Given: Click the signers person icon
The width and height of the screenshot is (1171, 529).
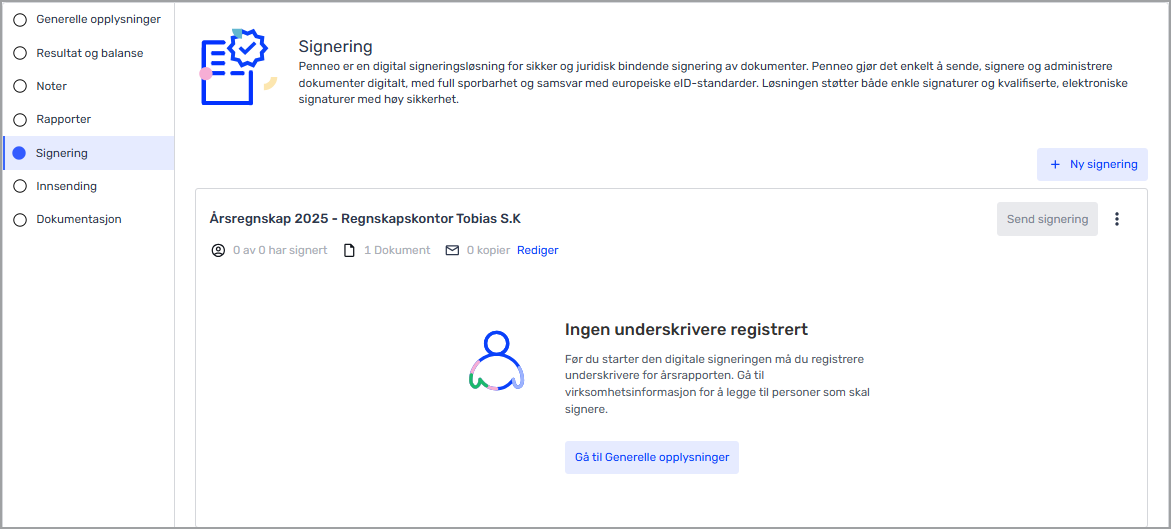Looking at the screenshot, I should click(218, 250).
